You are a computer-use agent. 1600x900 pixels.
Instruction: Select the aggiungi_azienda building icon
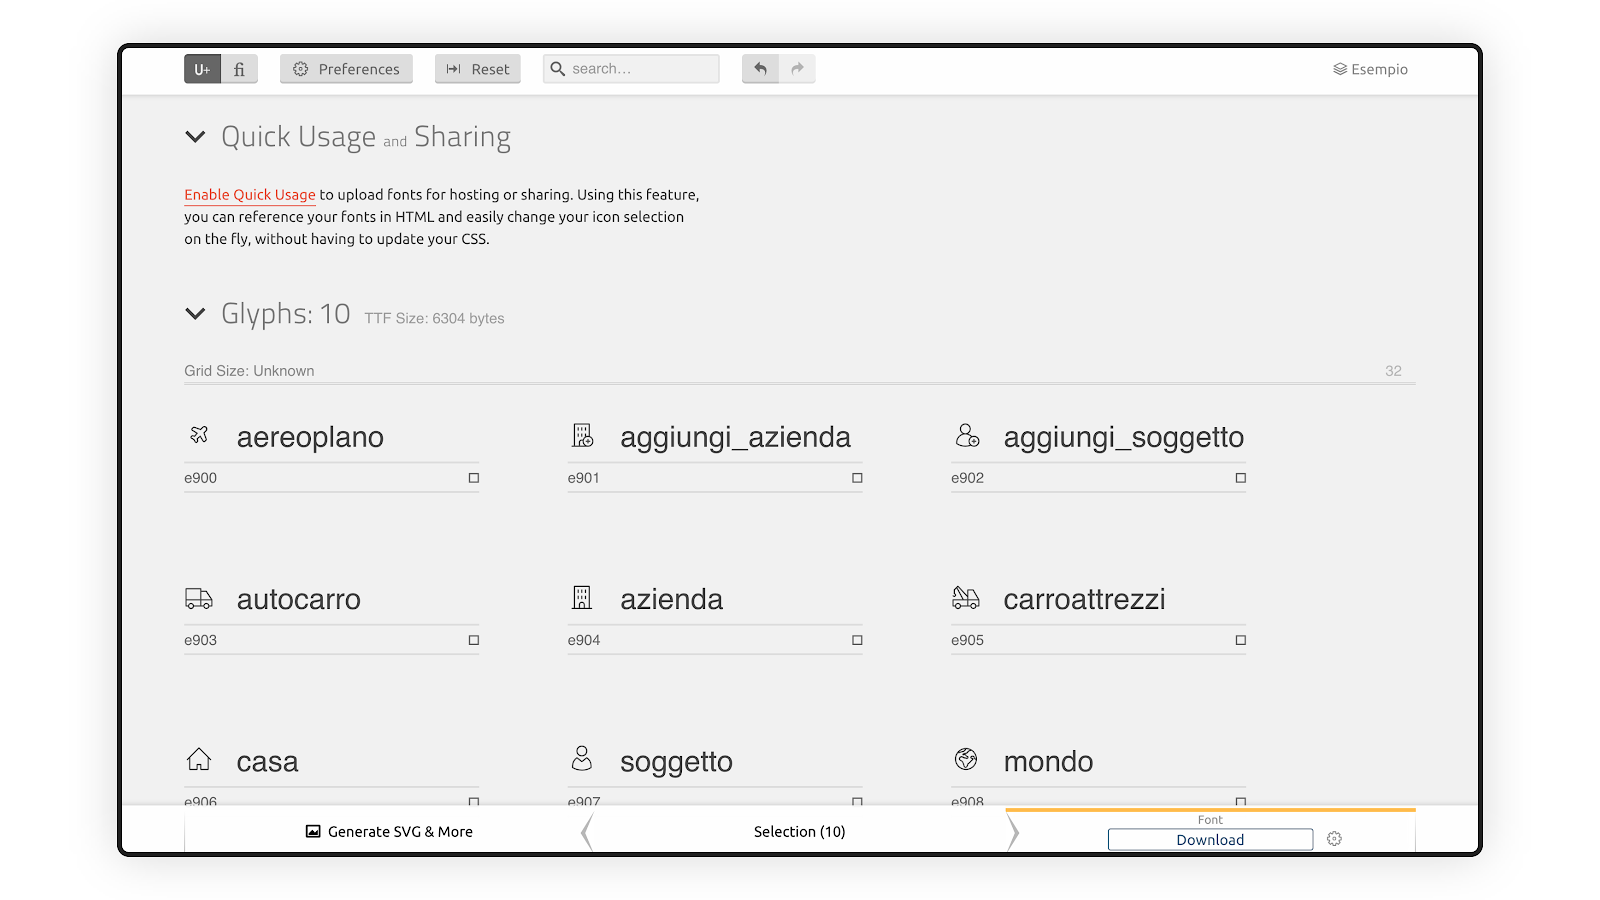[x=582, y=435]
